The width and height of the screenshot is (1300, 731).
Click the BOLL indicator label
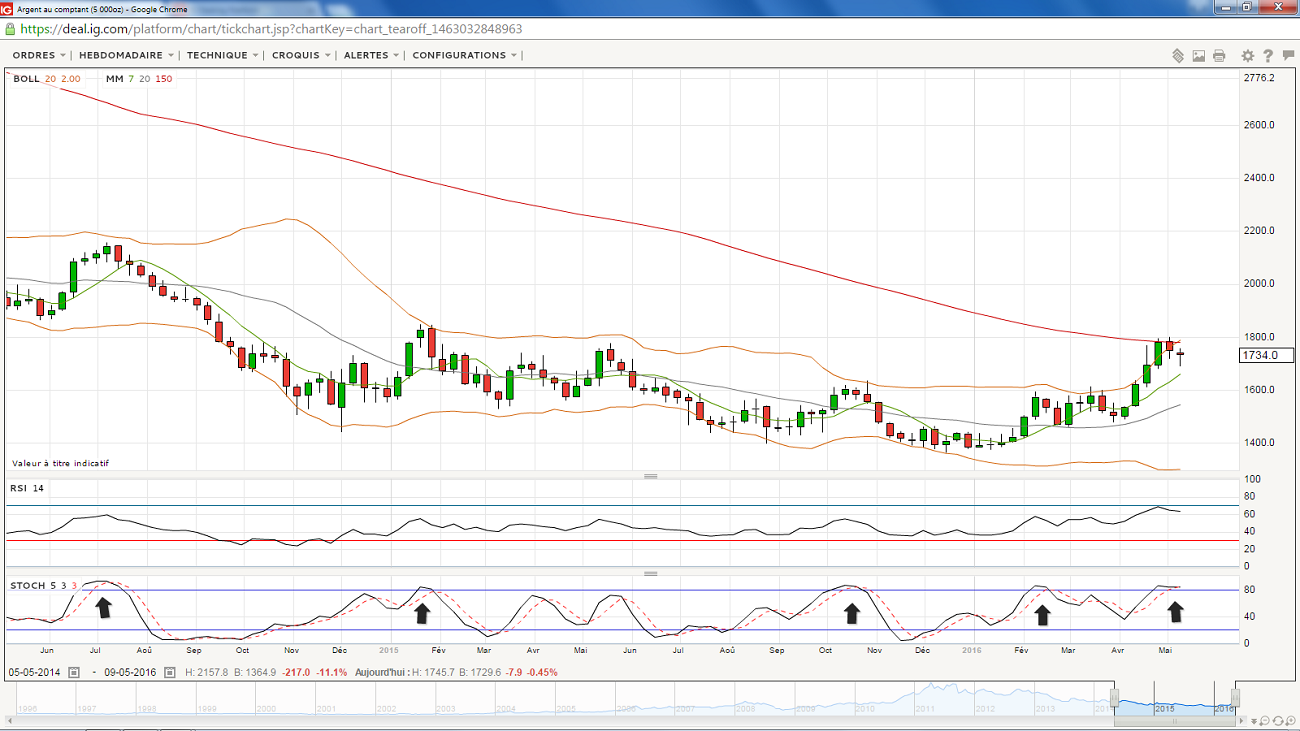(x=27, y=79)
